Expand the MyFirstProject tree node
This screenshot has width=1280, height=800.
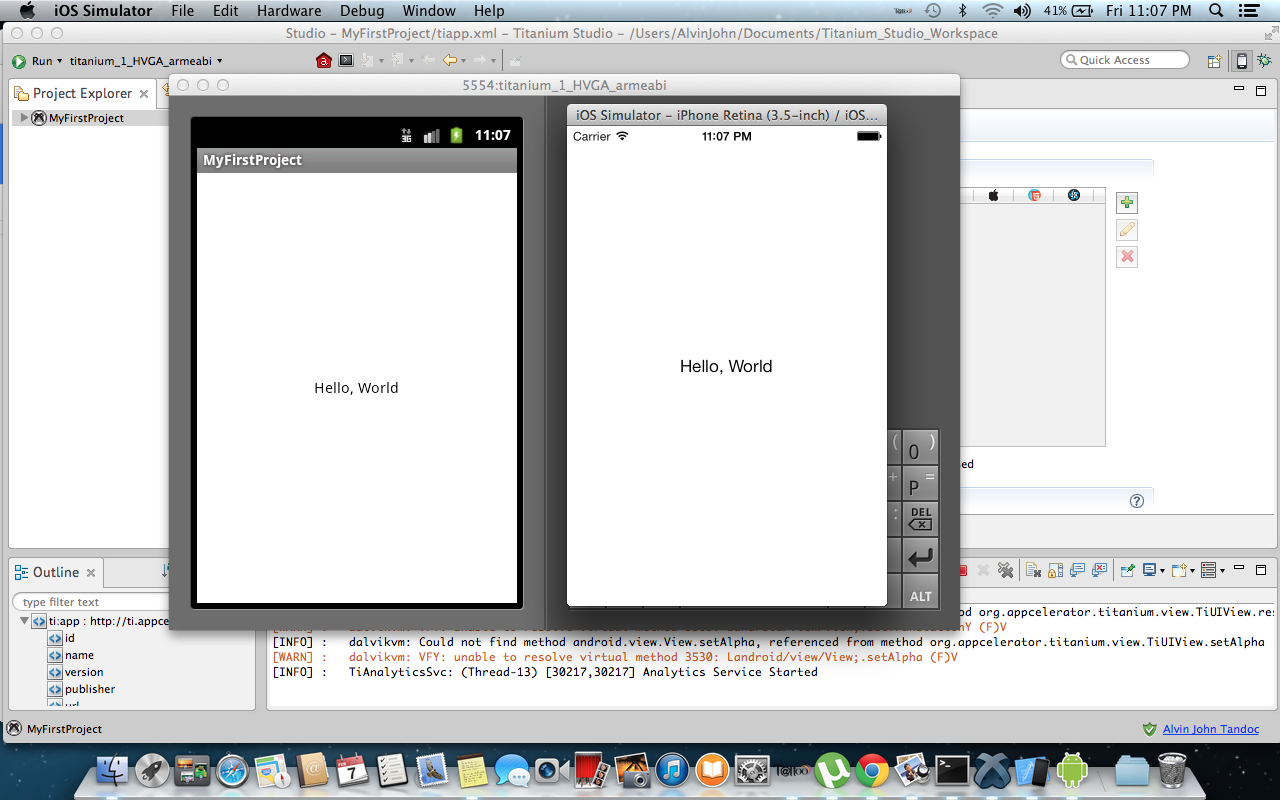[x=24, y=118]
